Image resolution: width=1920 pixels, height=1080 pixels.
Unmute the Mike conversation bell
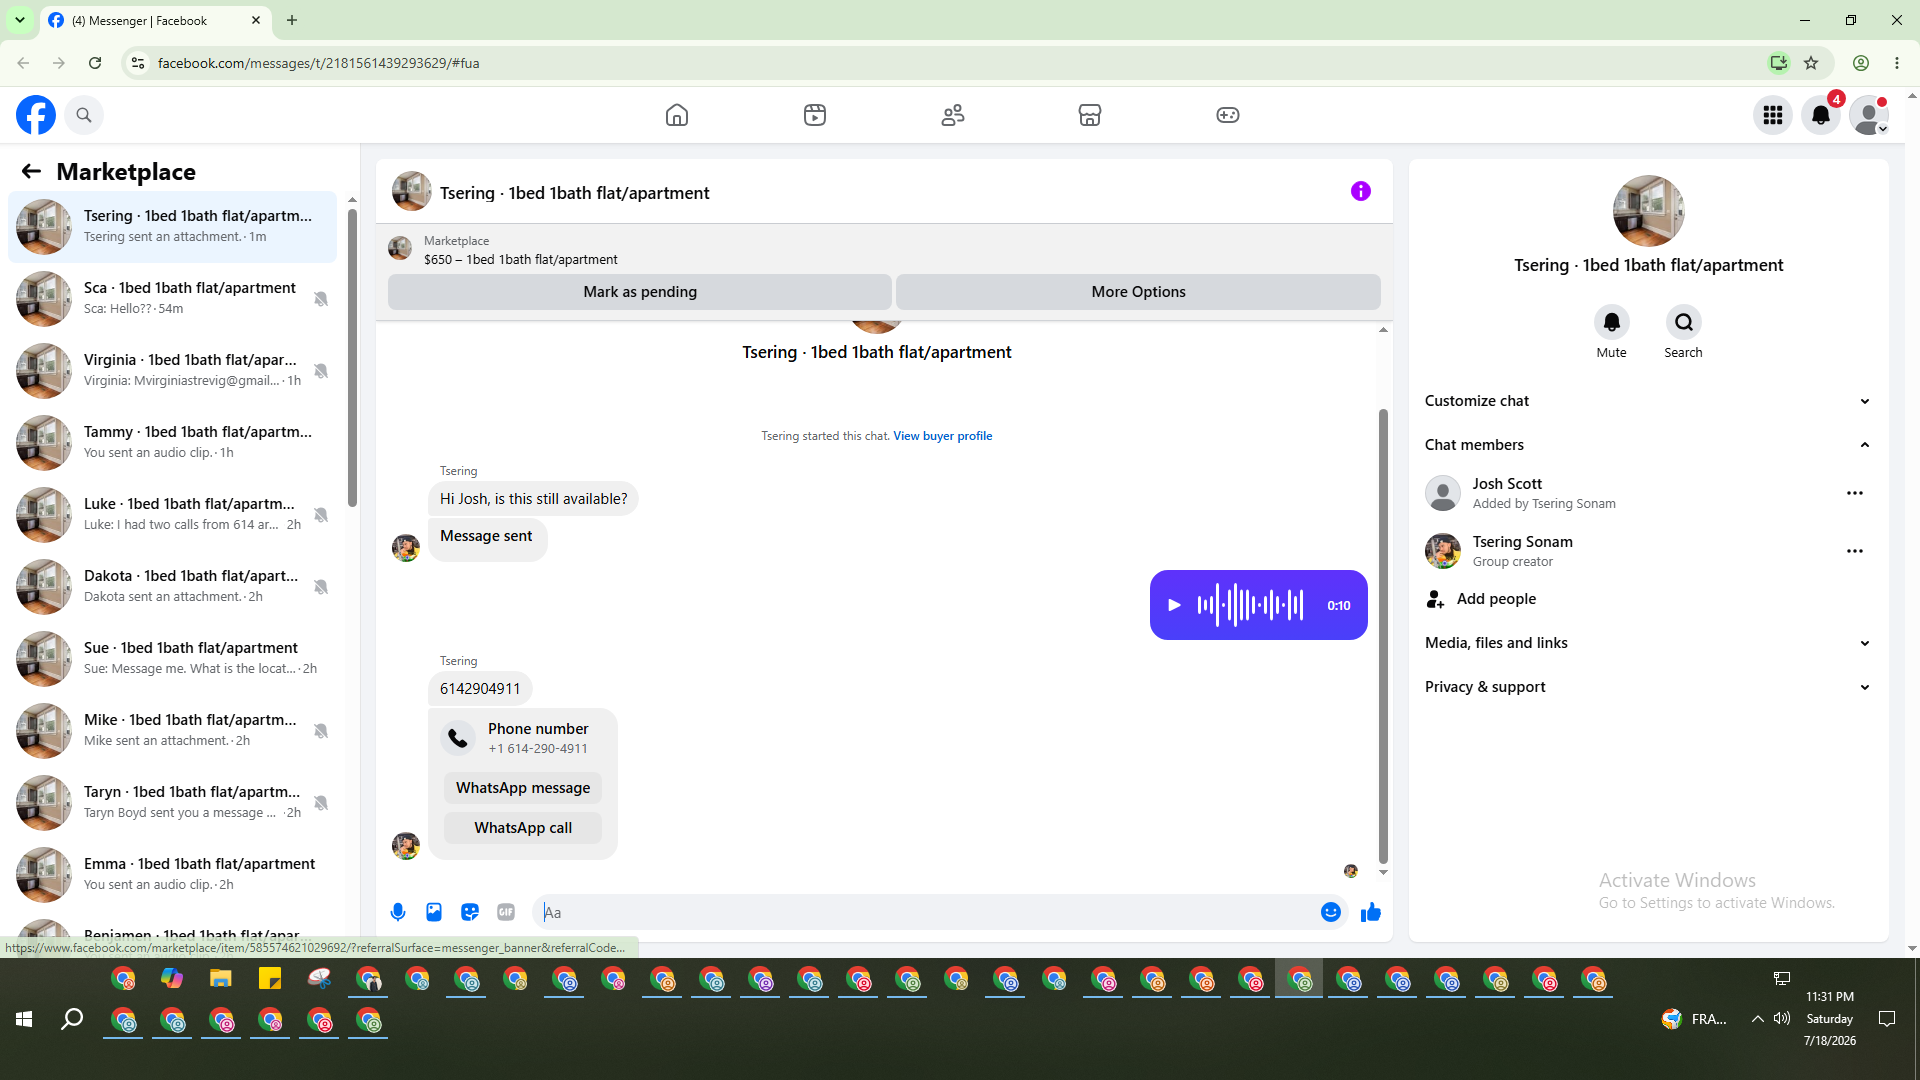321,731
